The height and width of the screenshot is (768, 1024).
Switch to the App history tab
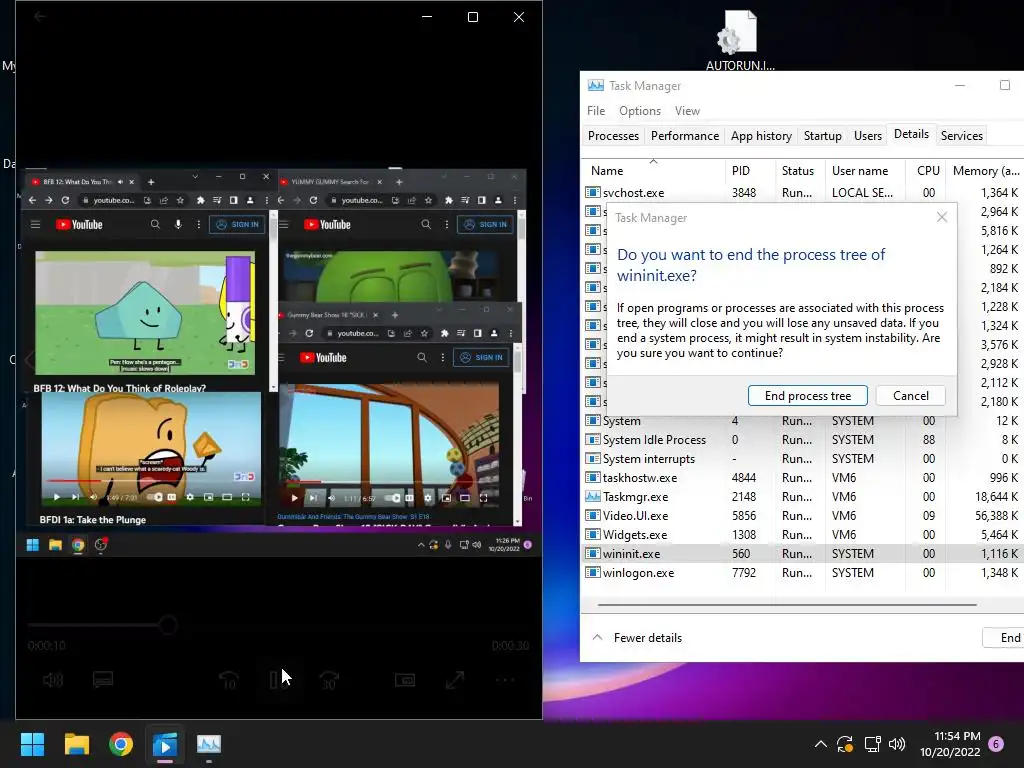click(x=761, y=136)
